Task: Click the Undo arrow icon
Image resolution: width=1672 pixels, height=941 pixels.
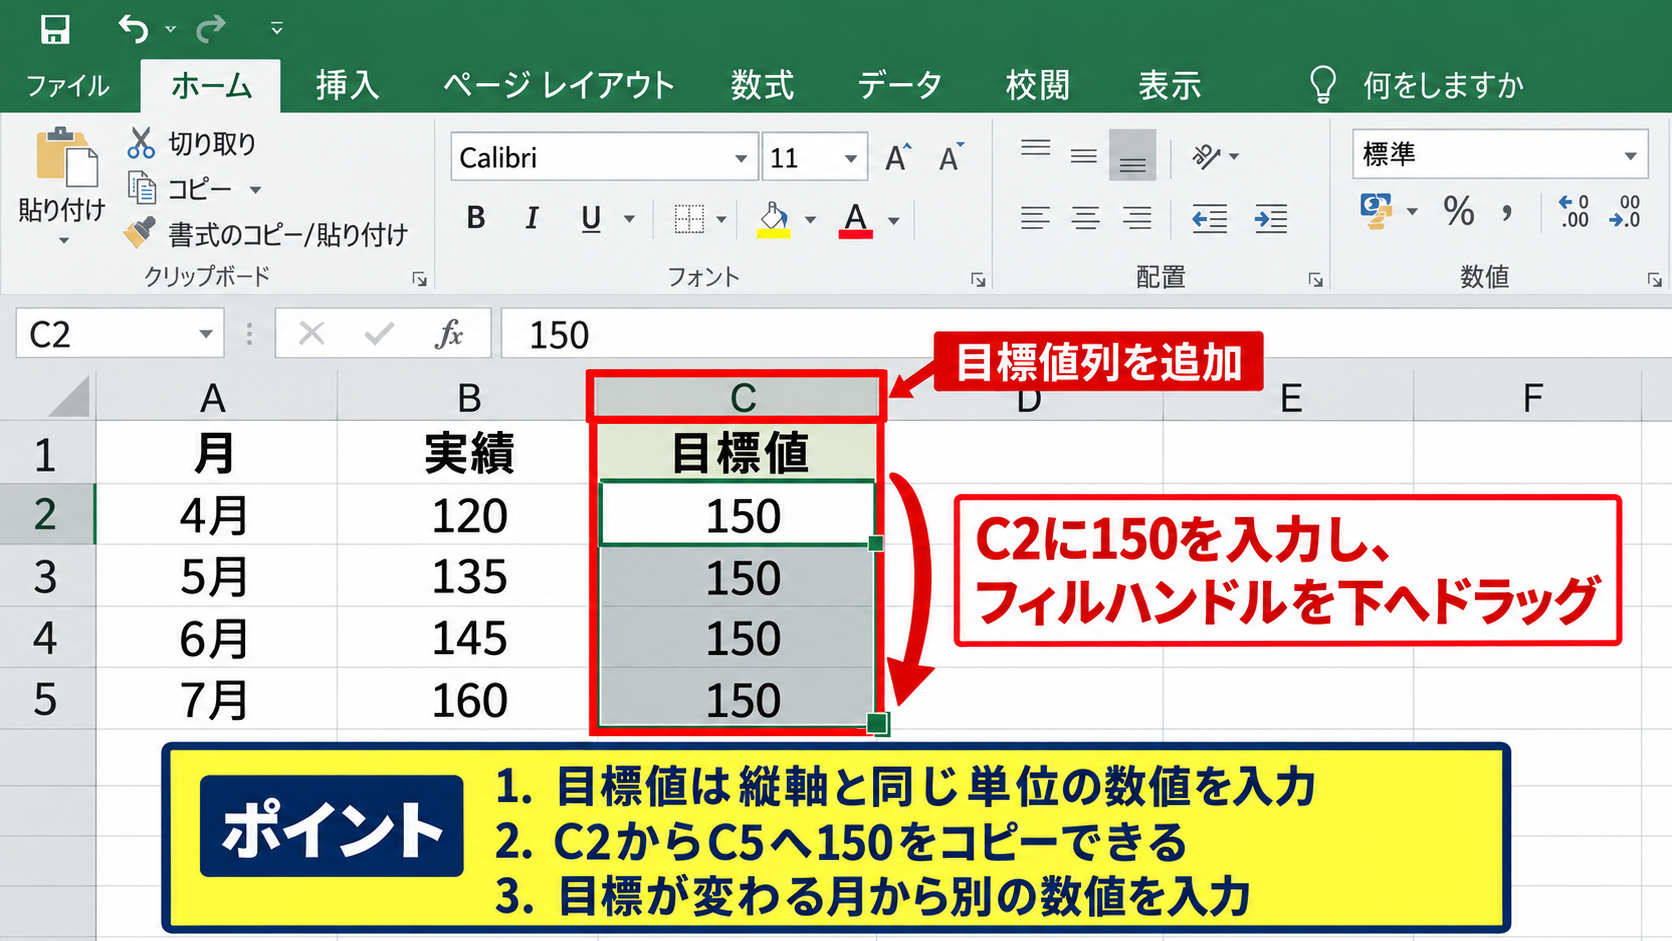Action: (132, 29)
